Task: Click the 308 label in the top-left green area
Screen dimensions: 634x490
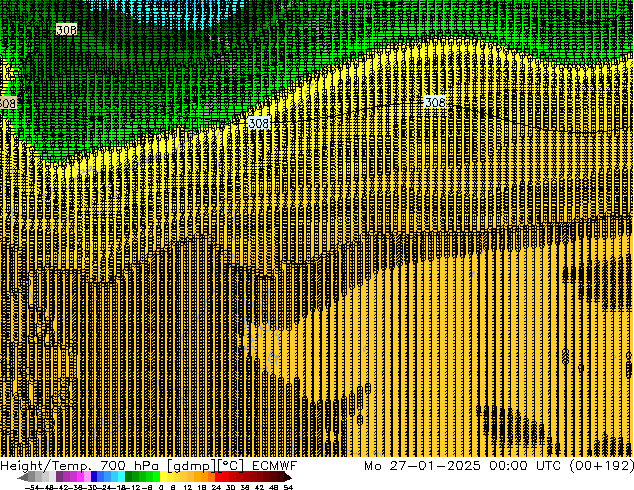Action: [66, 30]
